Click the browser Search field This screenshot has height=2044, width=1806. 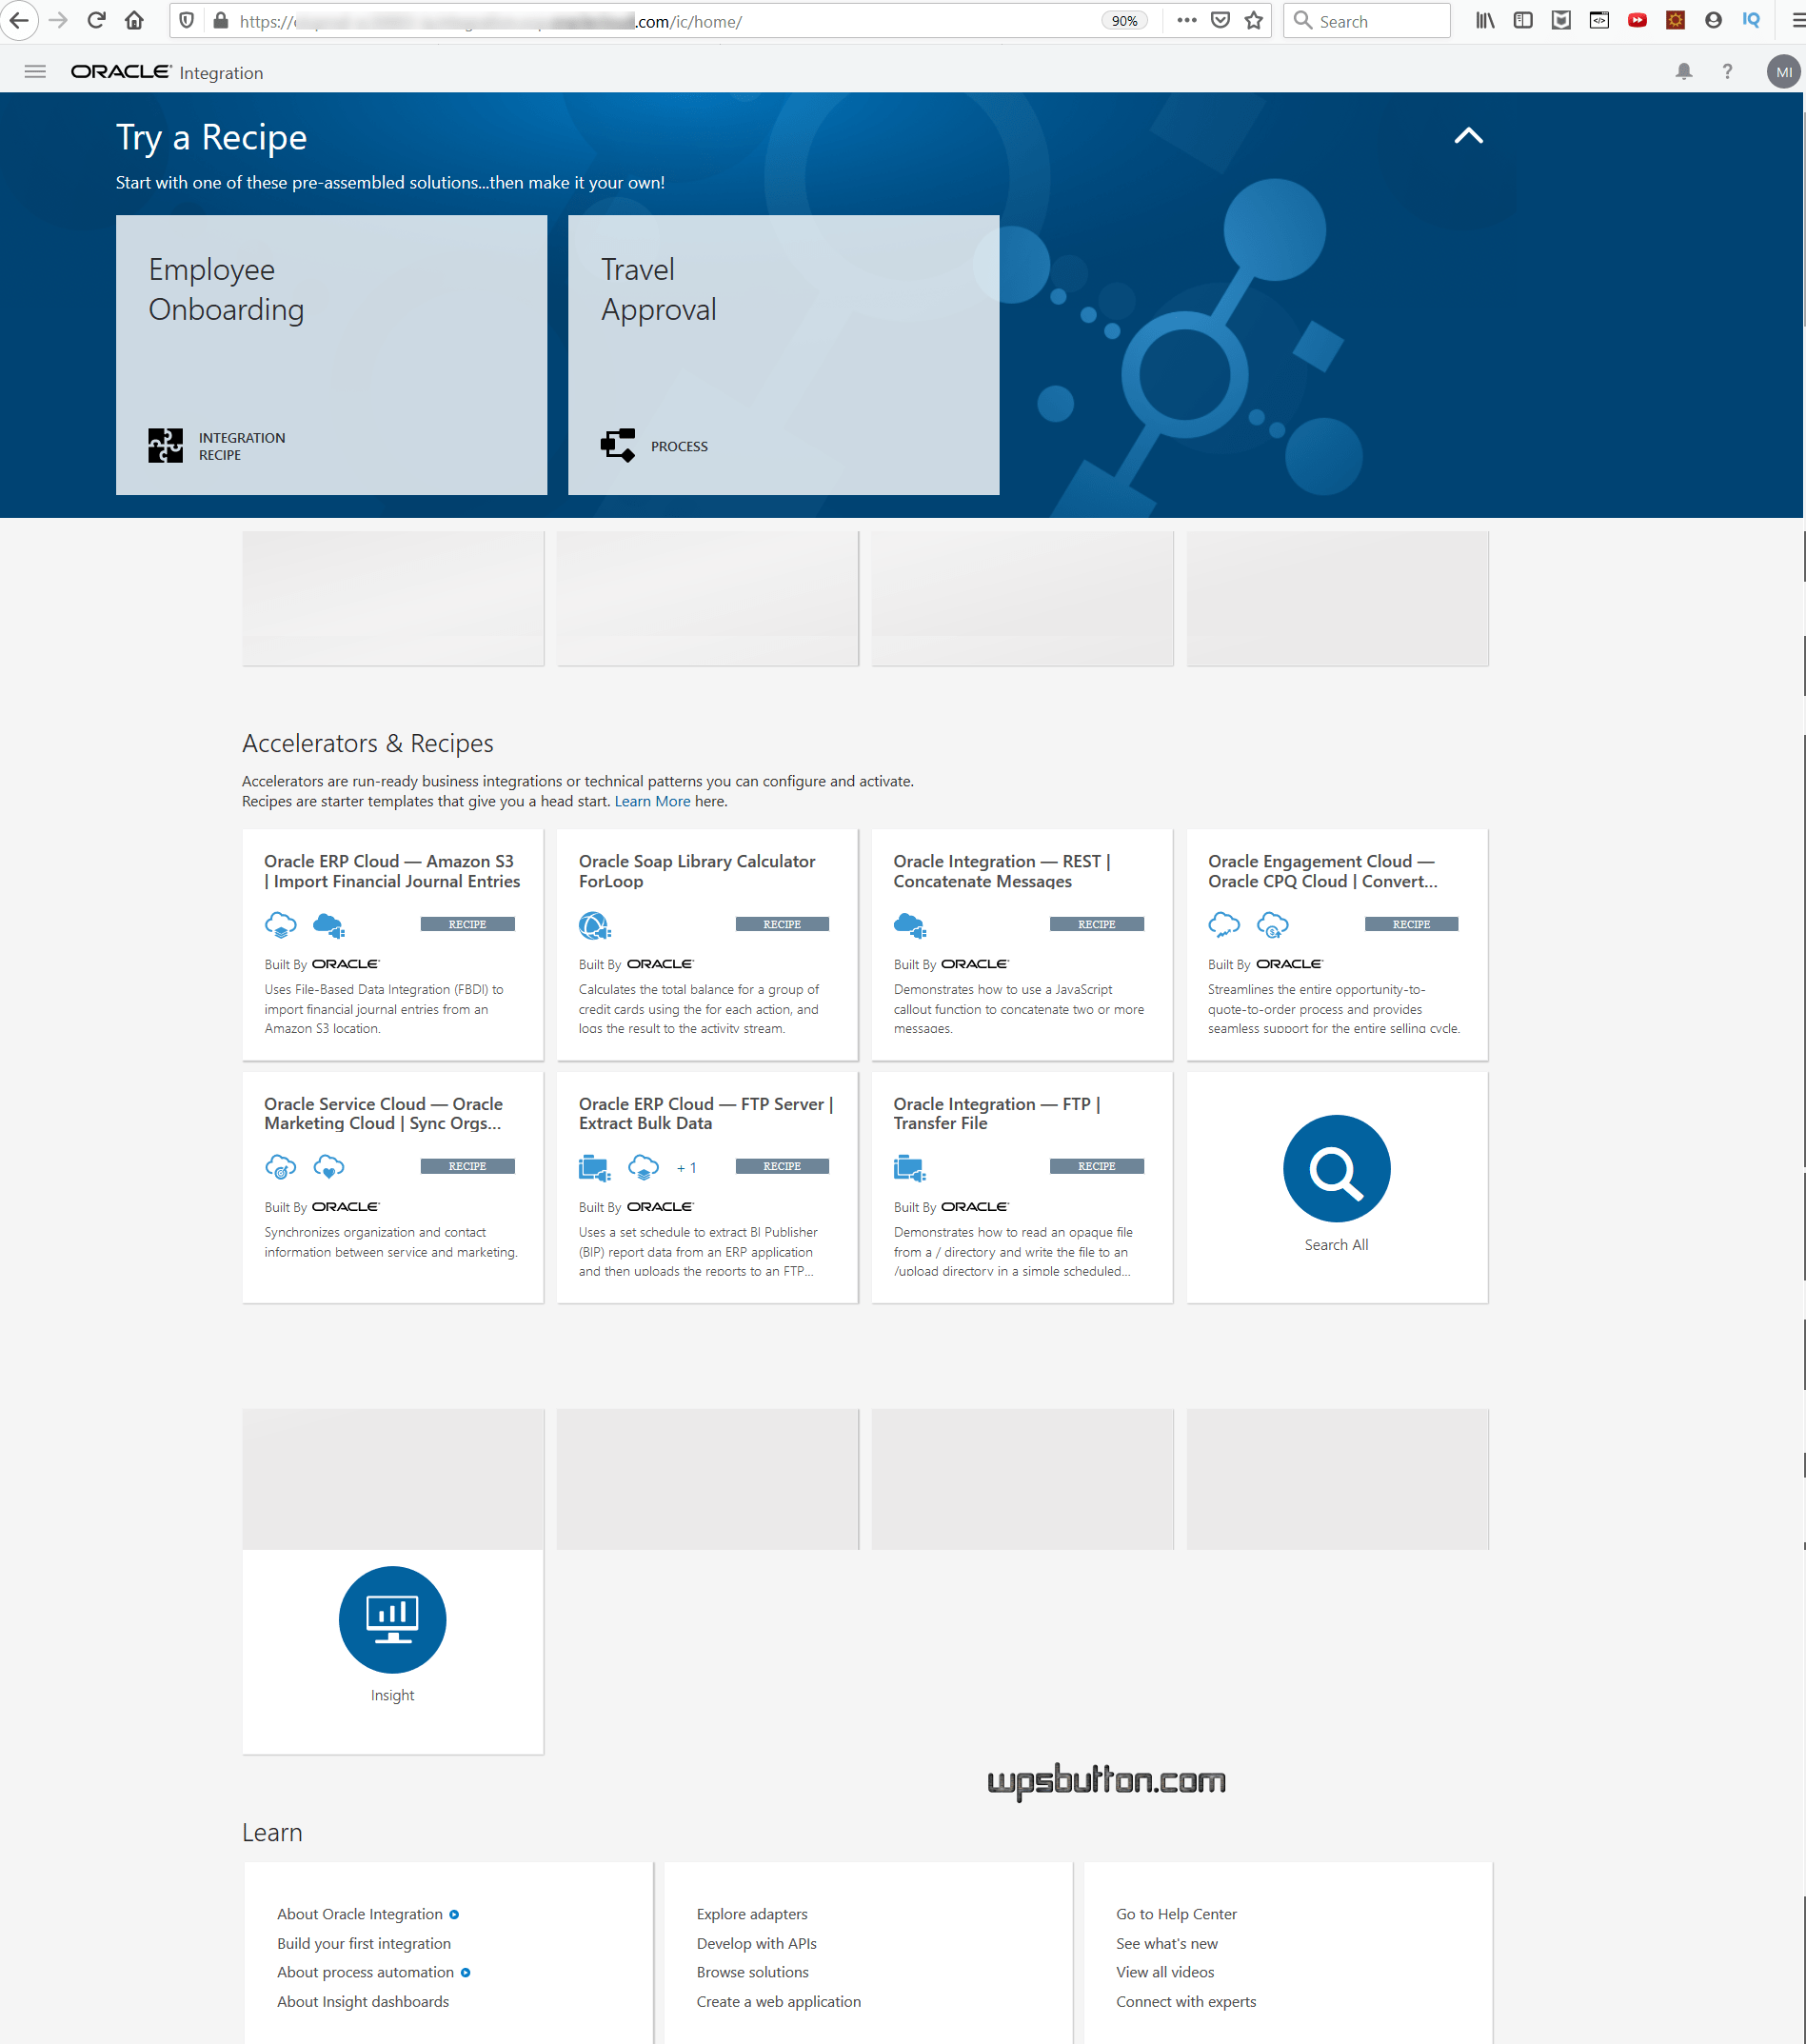click(1367, 21)
